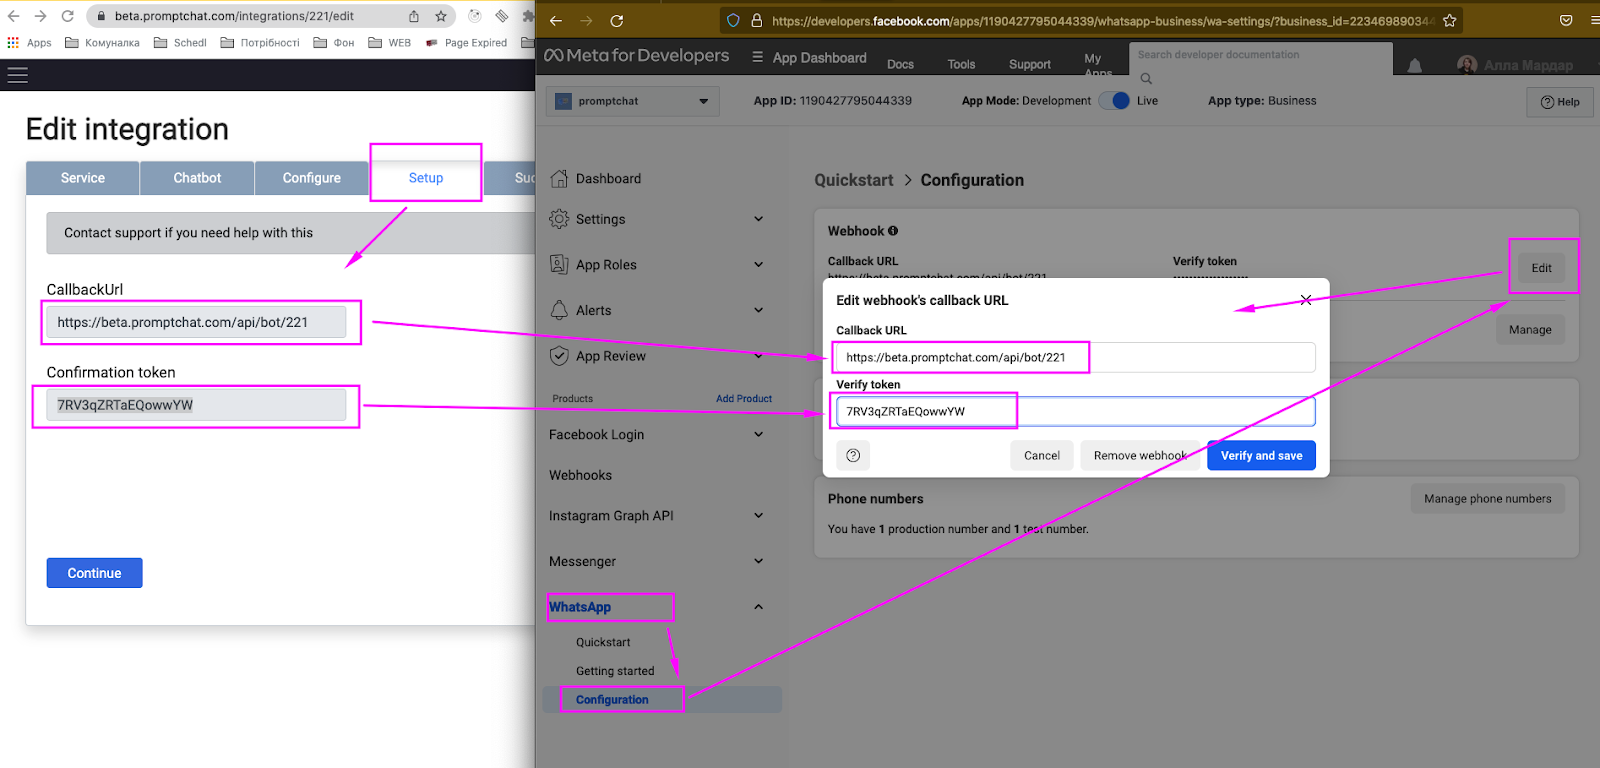
Task: Open the Docs menu item
Action: coord(900,64)
